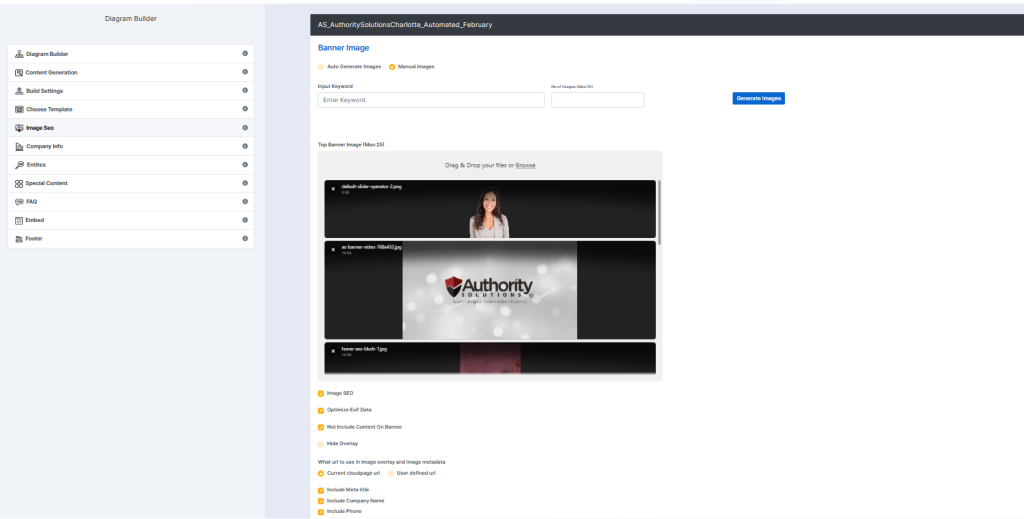1024x519 pixels.
Task: Choose User defined url radio button
Action: click(391, 473)
